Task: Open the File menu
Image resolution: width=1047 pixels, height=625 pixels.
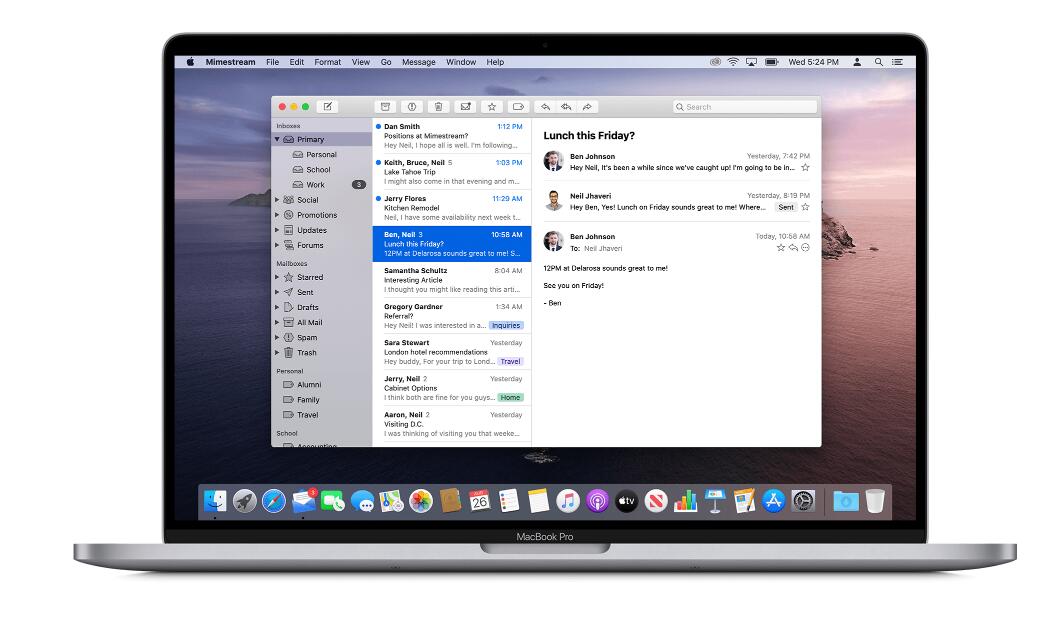Action: coord(272,62)
